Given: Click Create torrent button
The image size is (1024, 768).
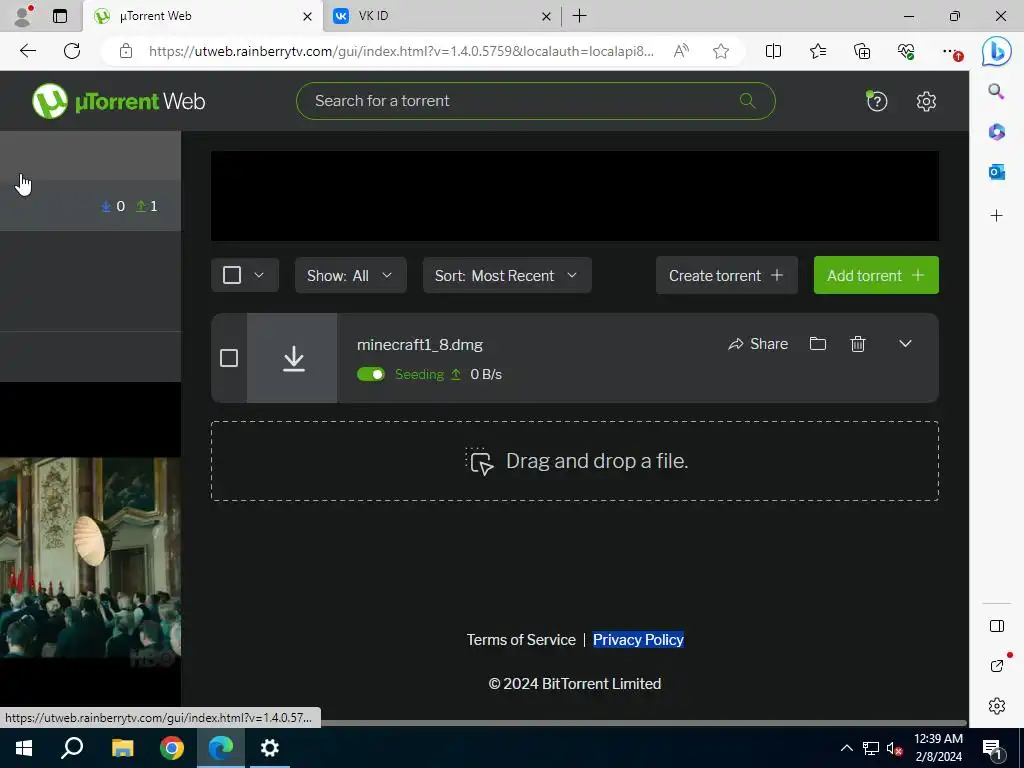Looking at the screenshot, I should click(x=726, y=275).
